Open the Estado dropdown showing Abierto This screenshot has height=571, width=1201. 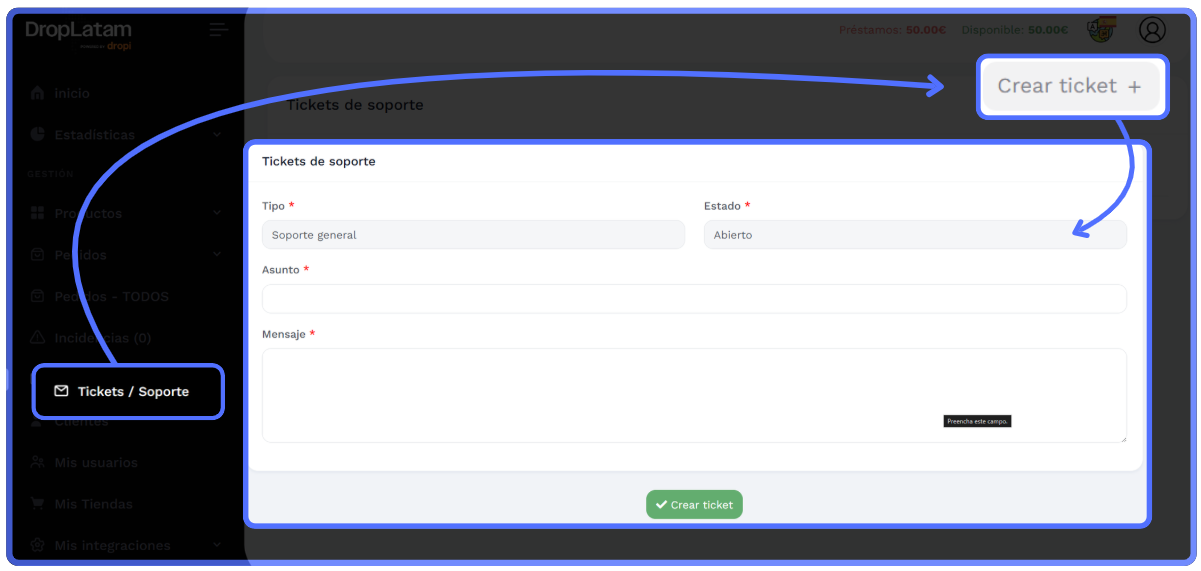(914, 235)
